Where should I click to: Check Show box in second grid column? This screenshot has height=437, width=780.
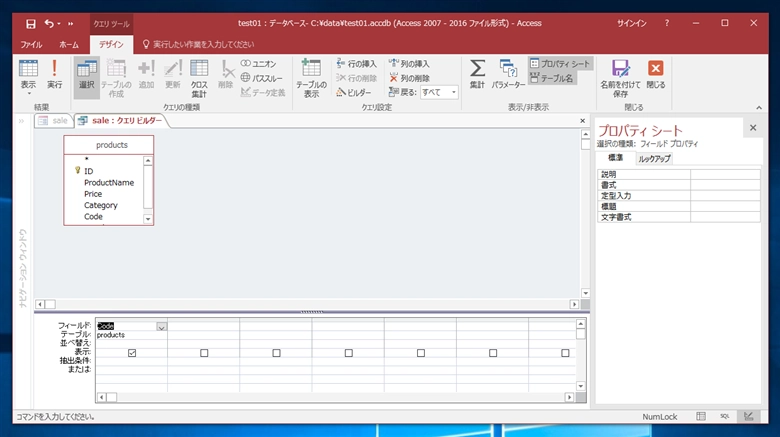click(204, 353)
